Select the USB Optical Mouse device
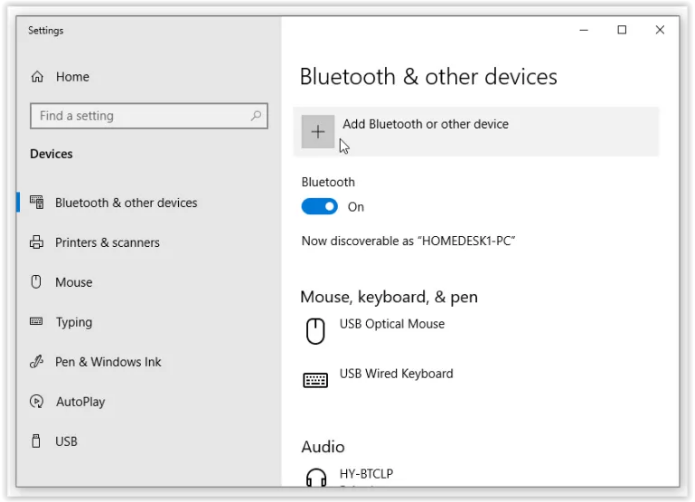 (x=391, y=325)
